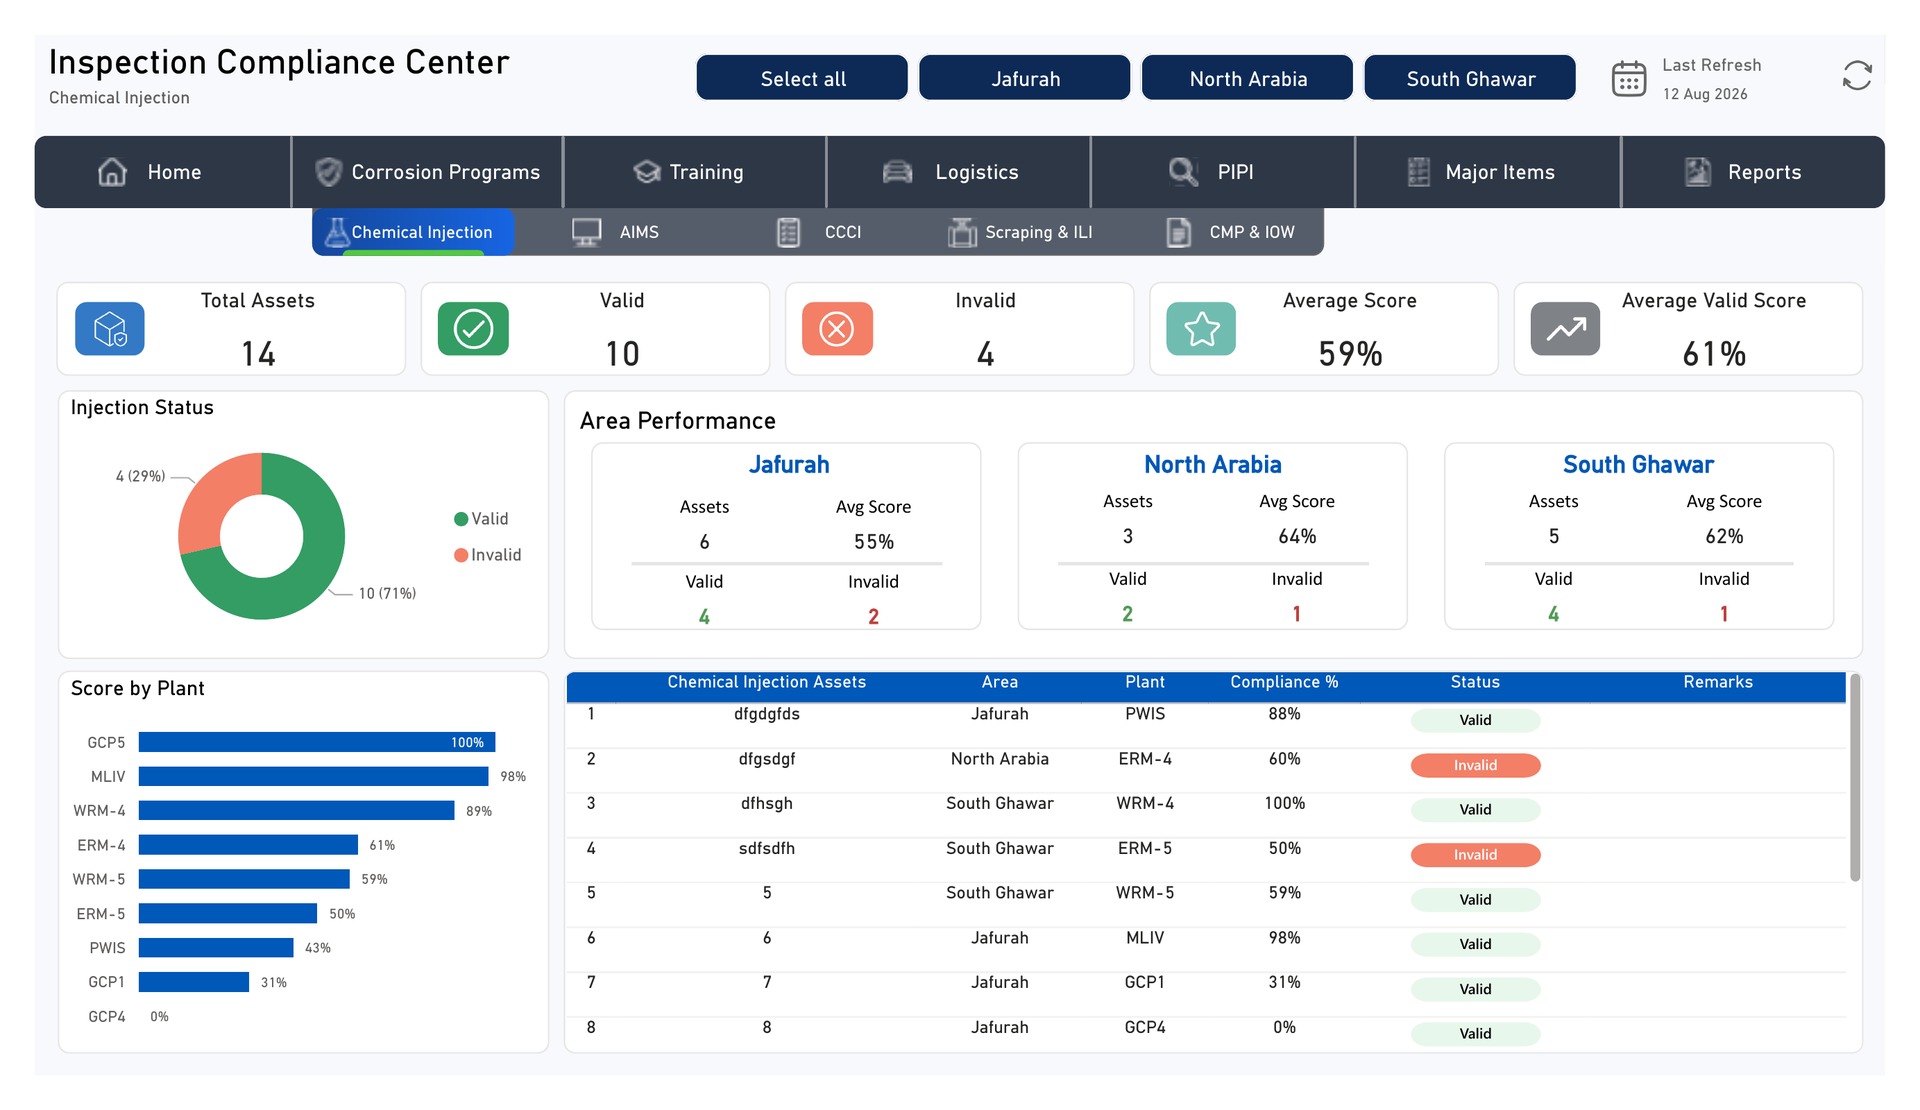The width and height of the screenshot is (1920, 1110).
Task: Click the Home house icon
Action: pos(112,172)
